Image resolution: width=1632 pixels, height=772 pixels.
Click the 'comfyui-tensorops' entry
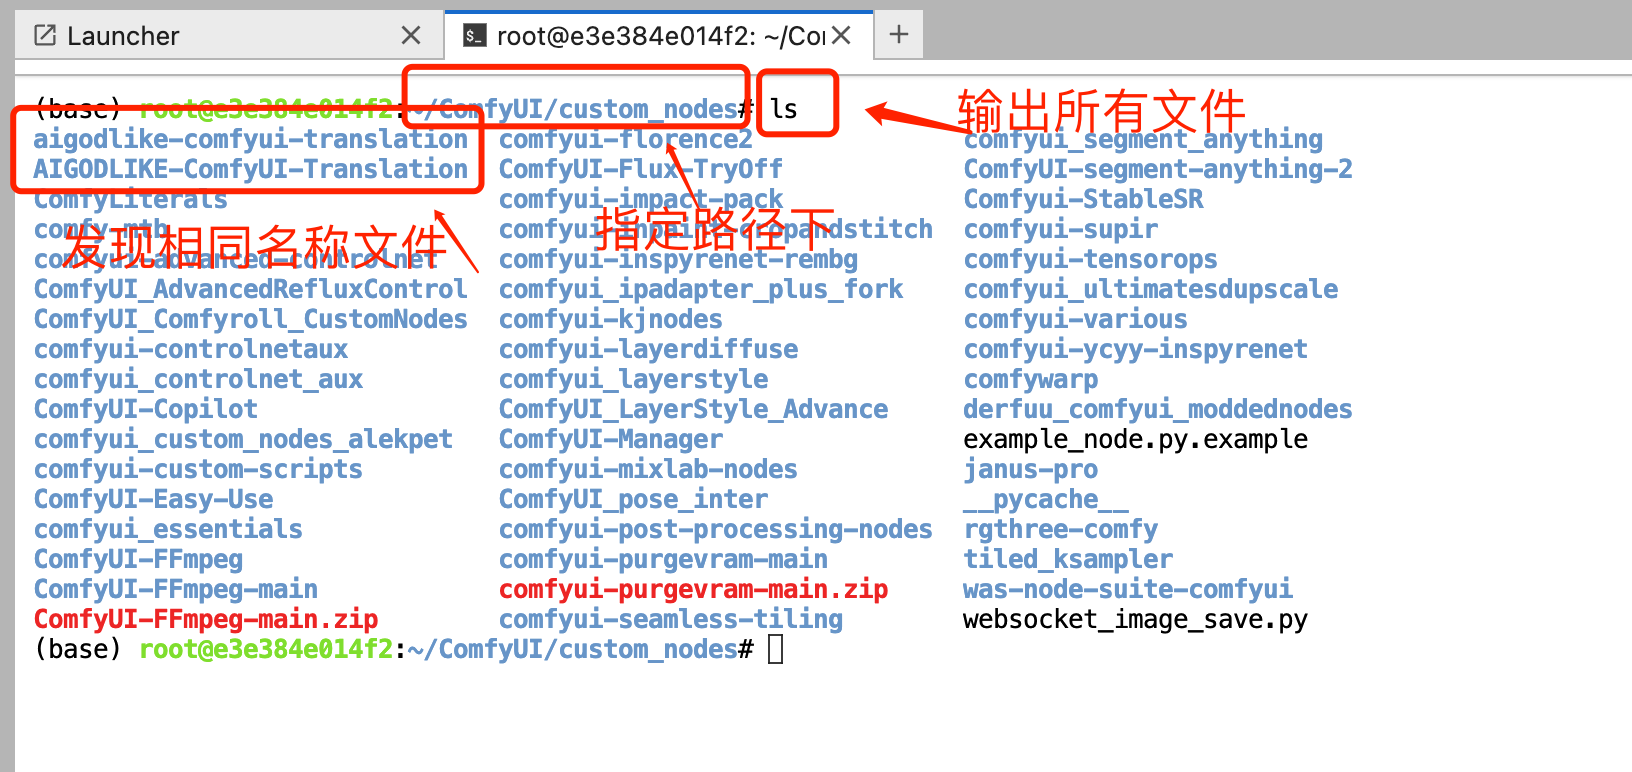(x=1091, y=259)
